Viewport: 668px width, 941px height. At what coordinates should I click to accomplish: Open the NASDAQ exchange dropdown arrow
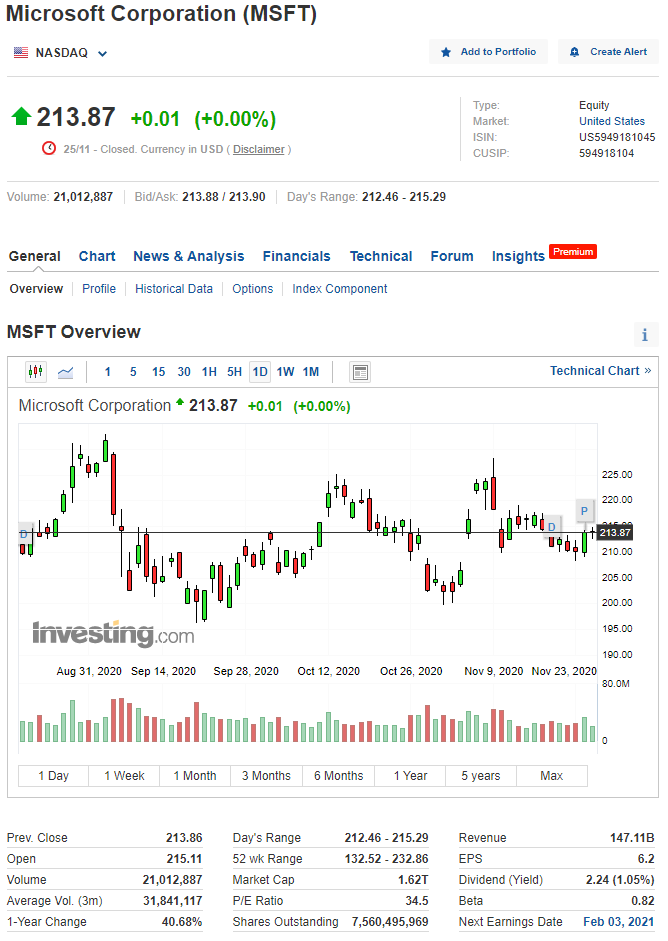point(103,53)
